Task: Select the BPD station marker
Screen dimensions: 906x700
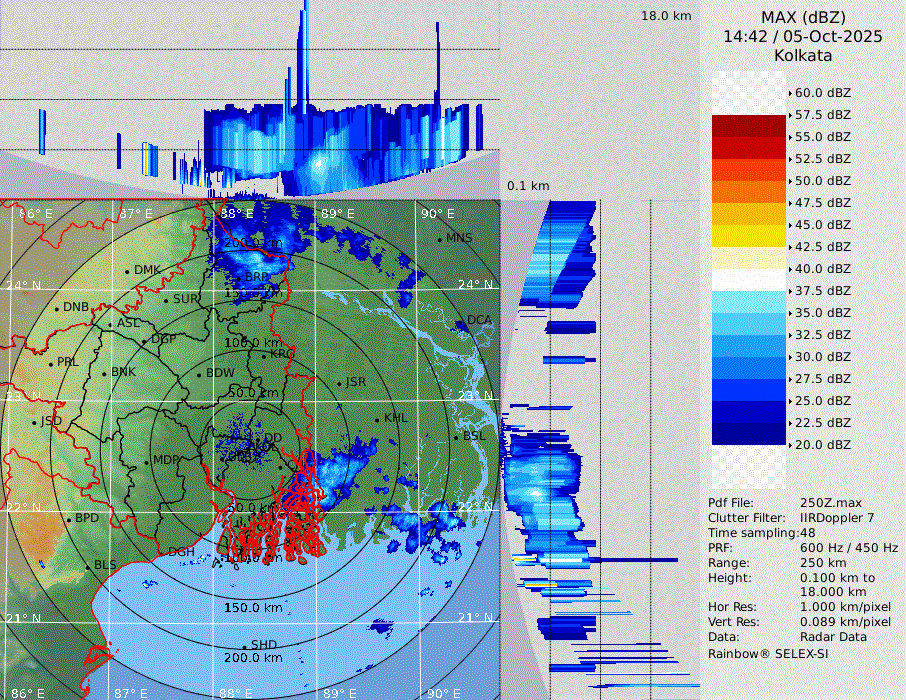Action: pos(69,520)
